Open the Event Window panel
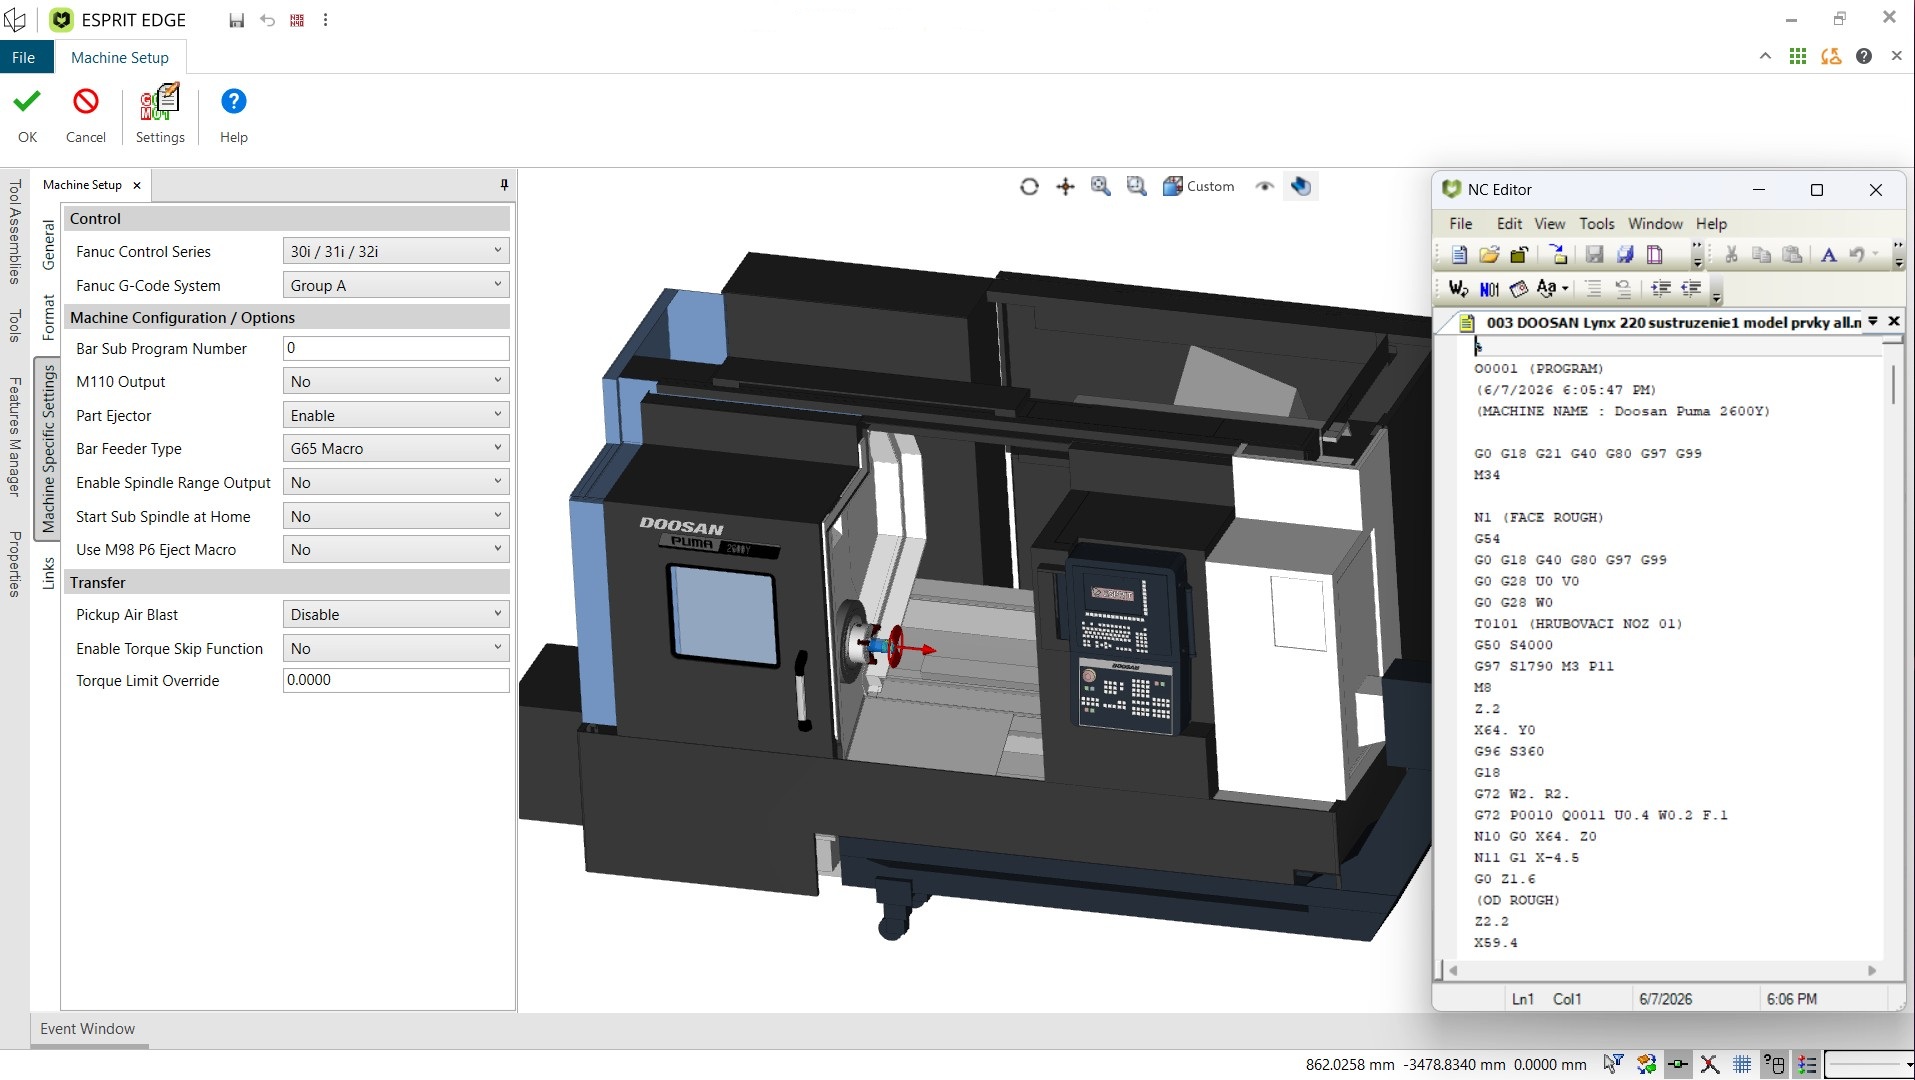The height and width of the screenshot is (1080, 1915). [88, 1029]
